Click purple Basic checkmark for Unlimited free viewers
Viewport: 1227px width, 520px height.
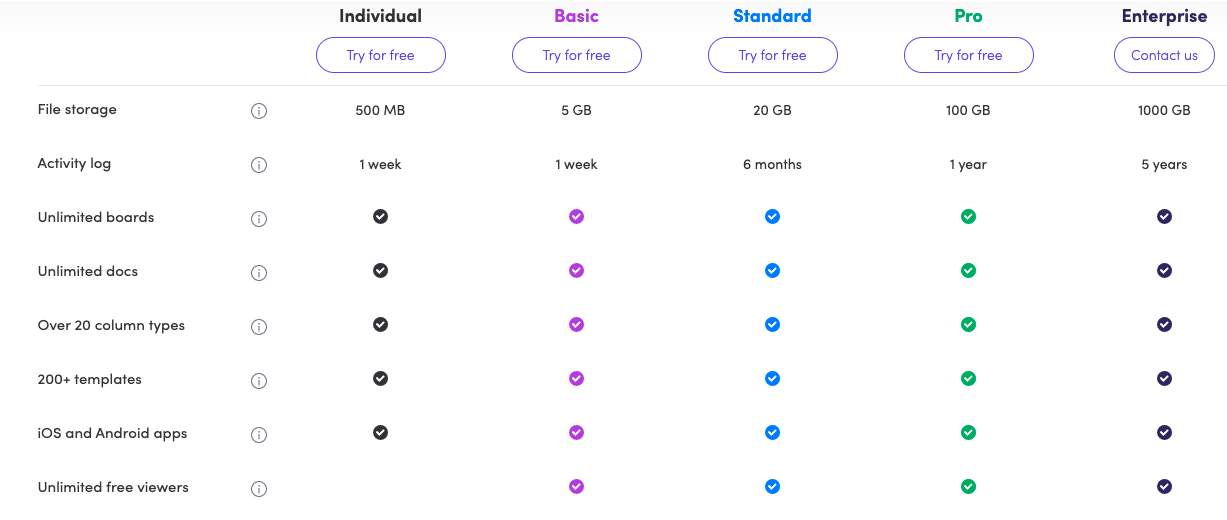[576, 486]
